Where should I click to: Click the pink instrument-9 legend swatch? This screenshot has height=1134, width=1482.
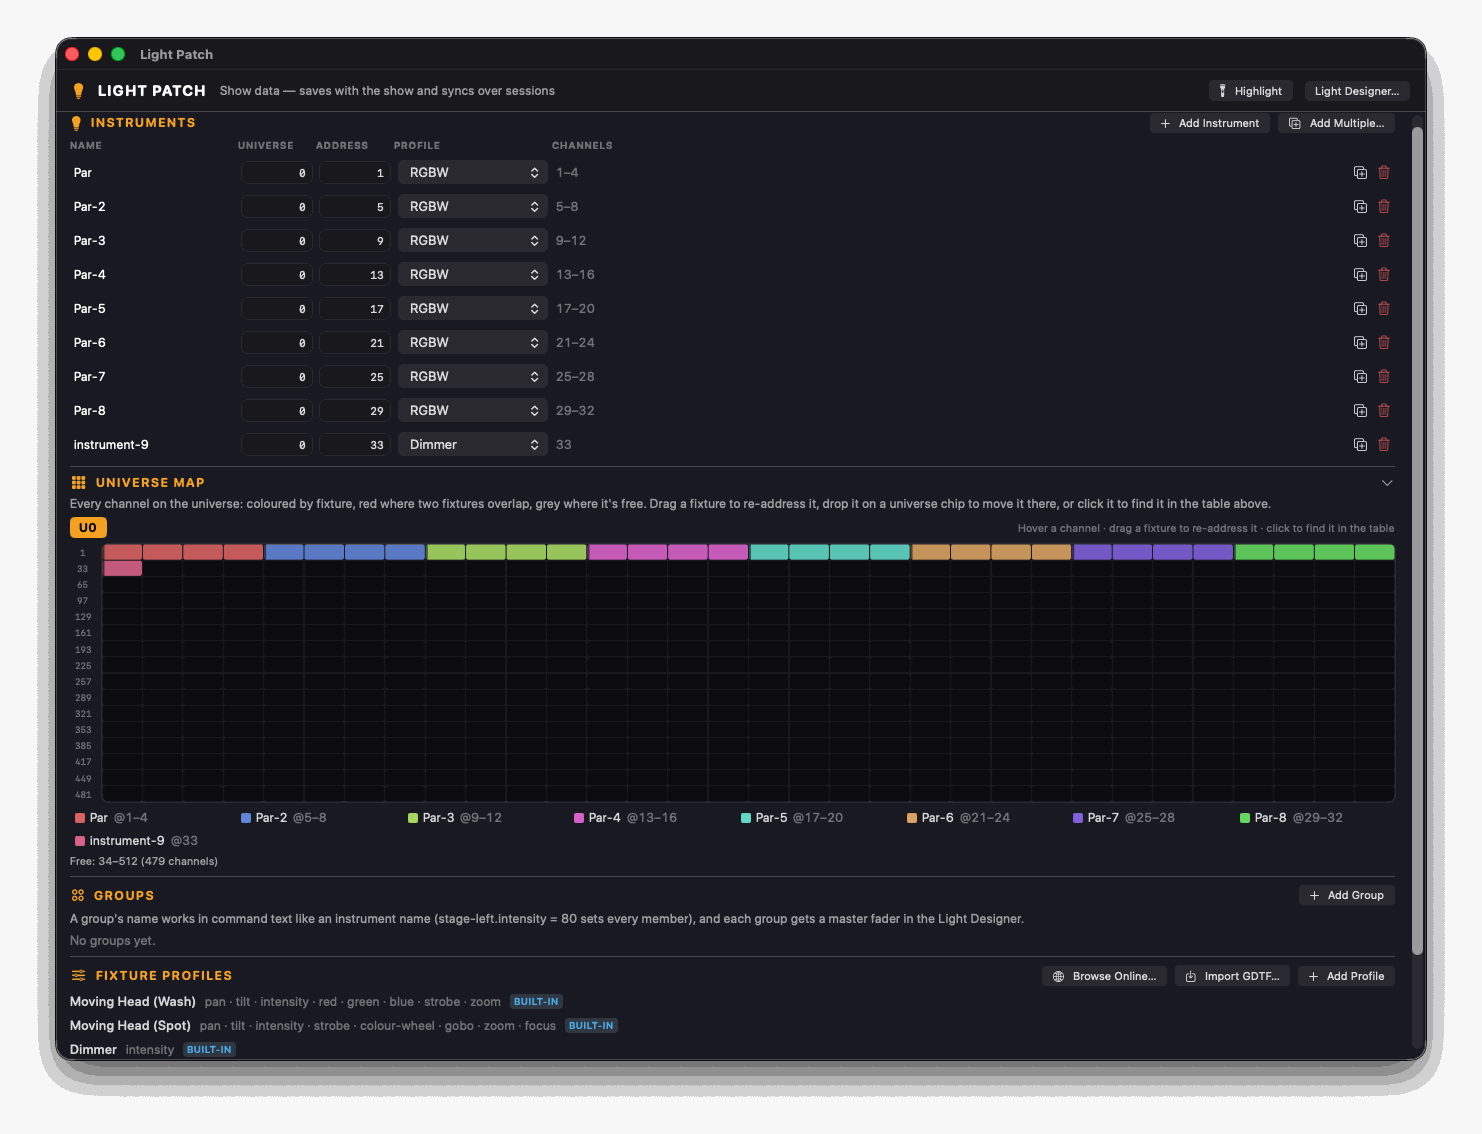pos(80,841)
